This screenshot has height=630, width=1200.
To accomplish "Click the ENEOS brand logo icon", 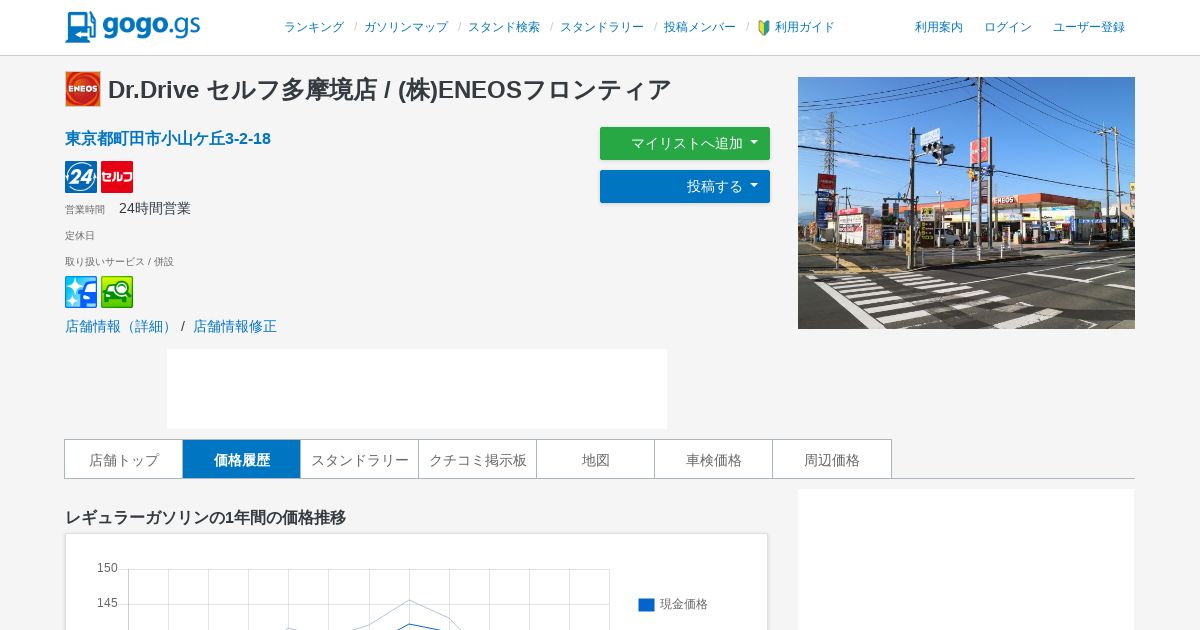I will tap(83, 89).
